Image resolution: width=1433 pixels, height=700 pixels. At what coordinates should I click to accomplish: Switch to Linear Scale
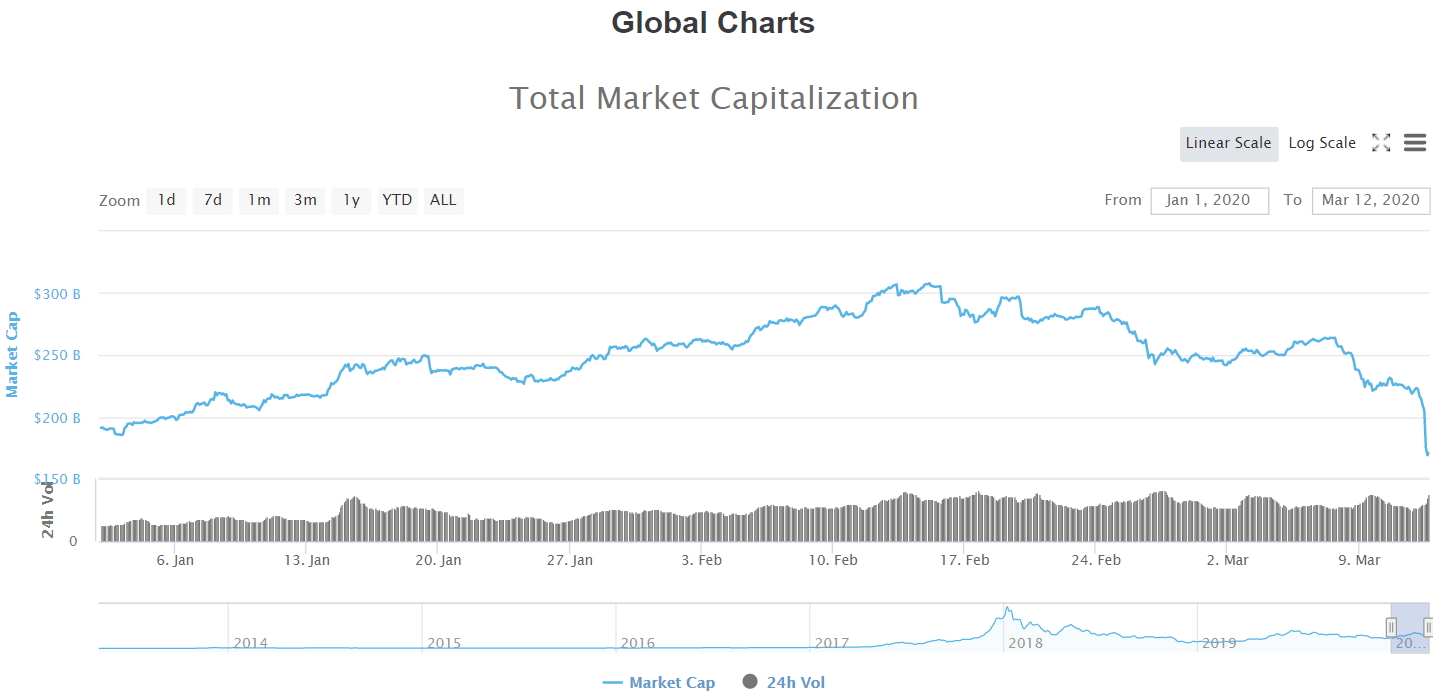(1228, 143)
